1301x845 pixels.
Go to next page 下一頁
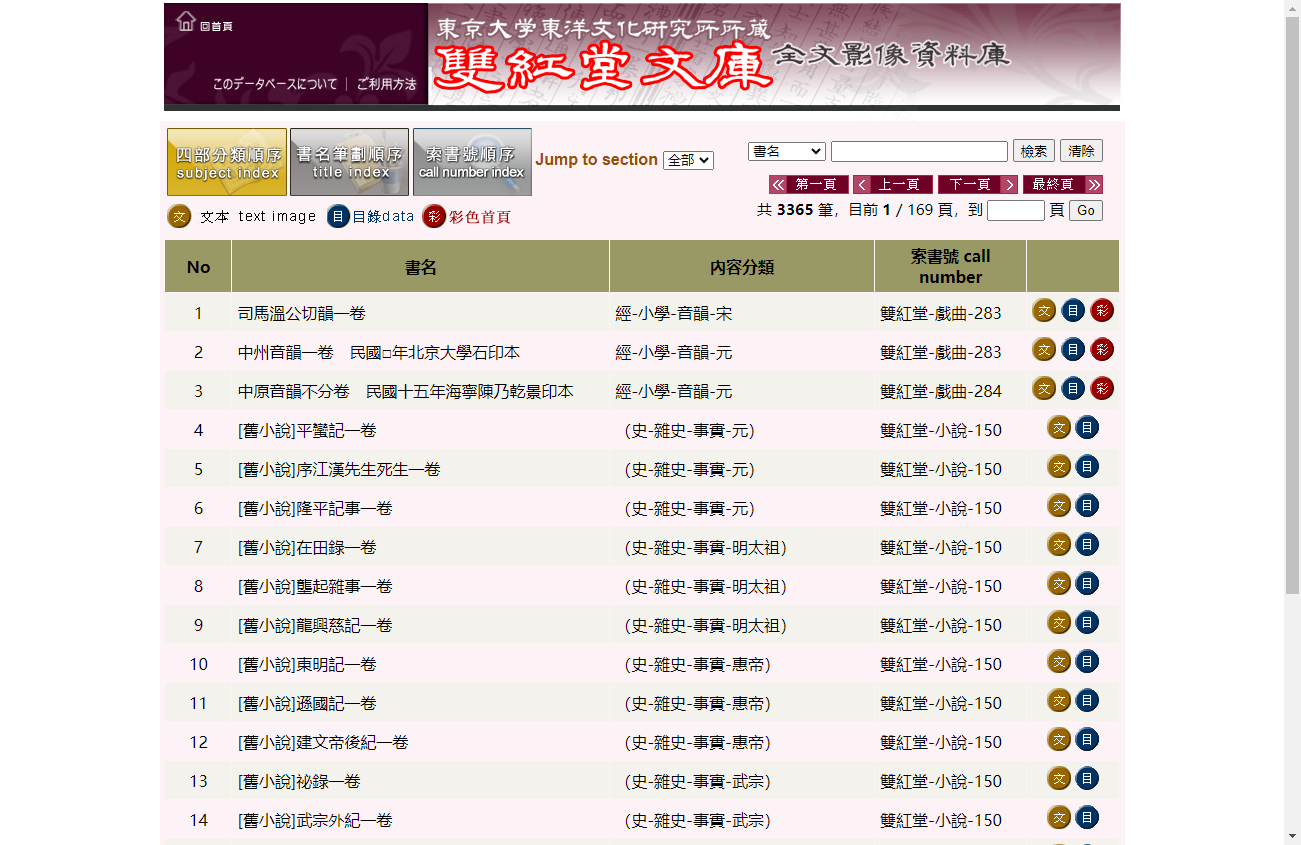pos(978,185)
